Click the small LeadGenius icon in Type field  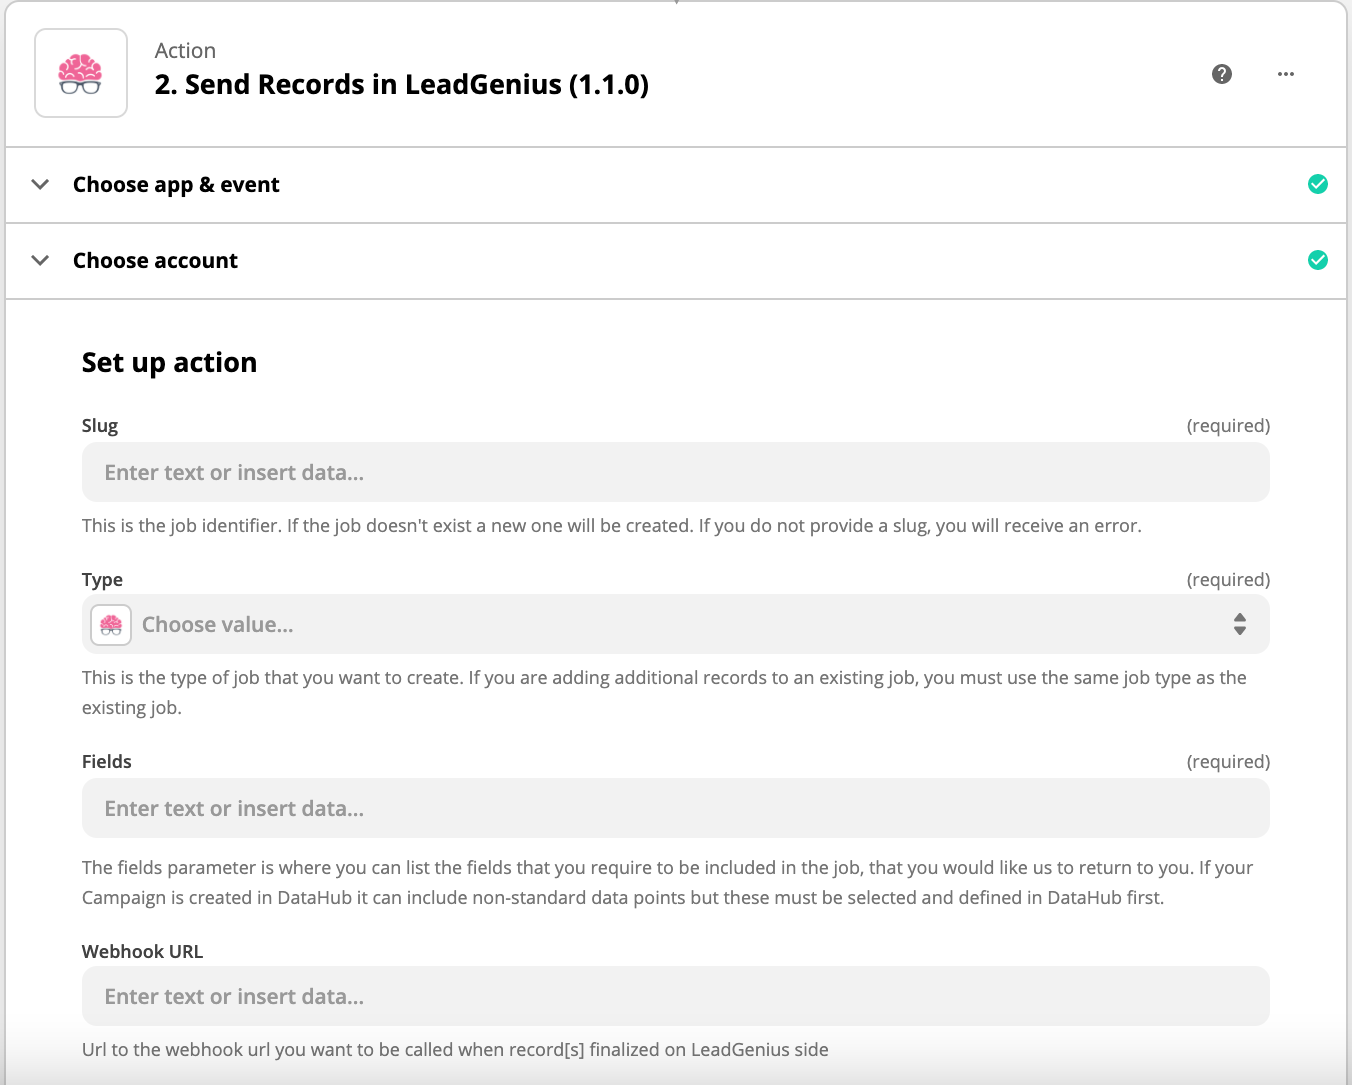click(x=111, y=625)
